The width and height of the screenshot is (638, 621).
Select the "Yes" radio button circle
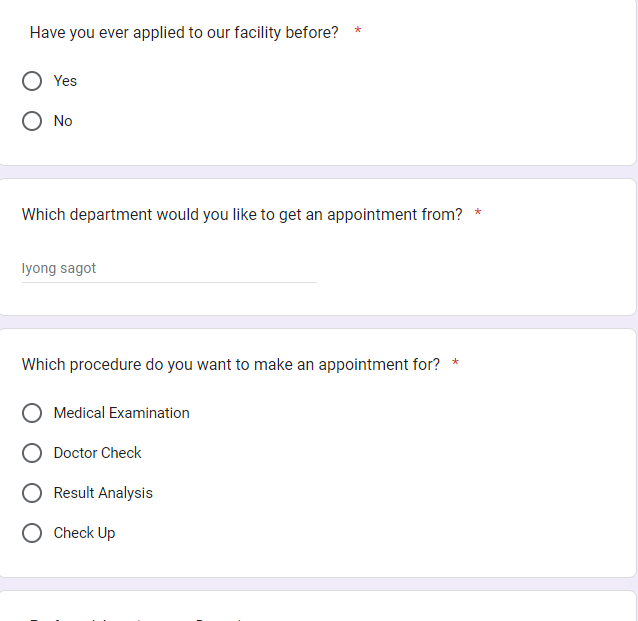click(32, 81)
